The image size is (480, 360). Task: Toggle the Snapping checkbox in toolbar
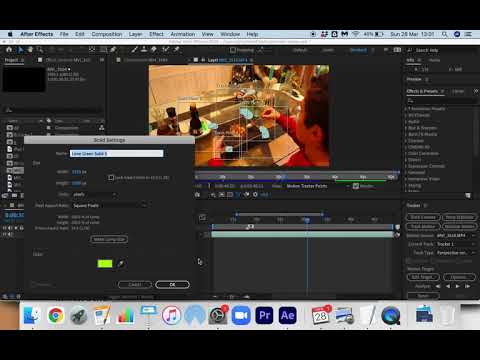[233, 50]
